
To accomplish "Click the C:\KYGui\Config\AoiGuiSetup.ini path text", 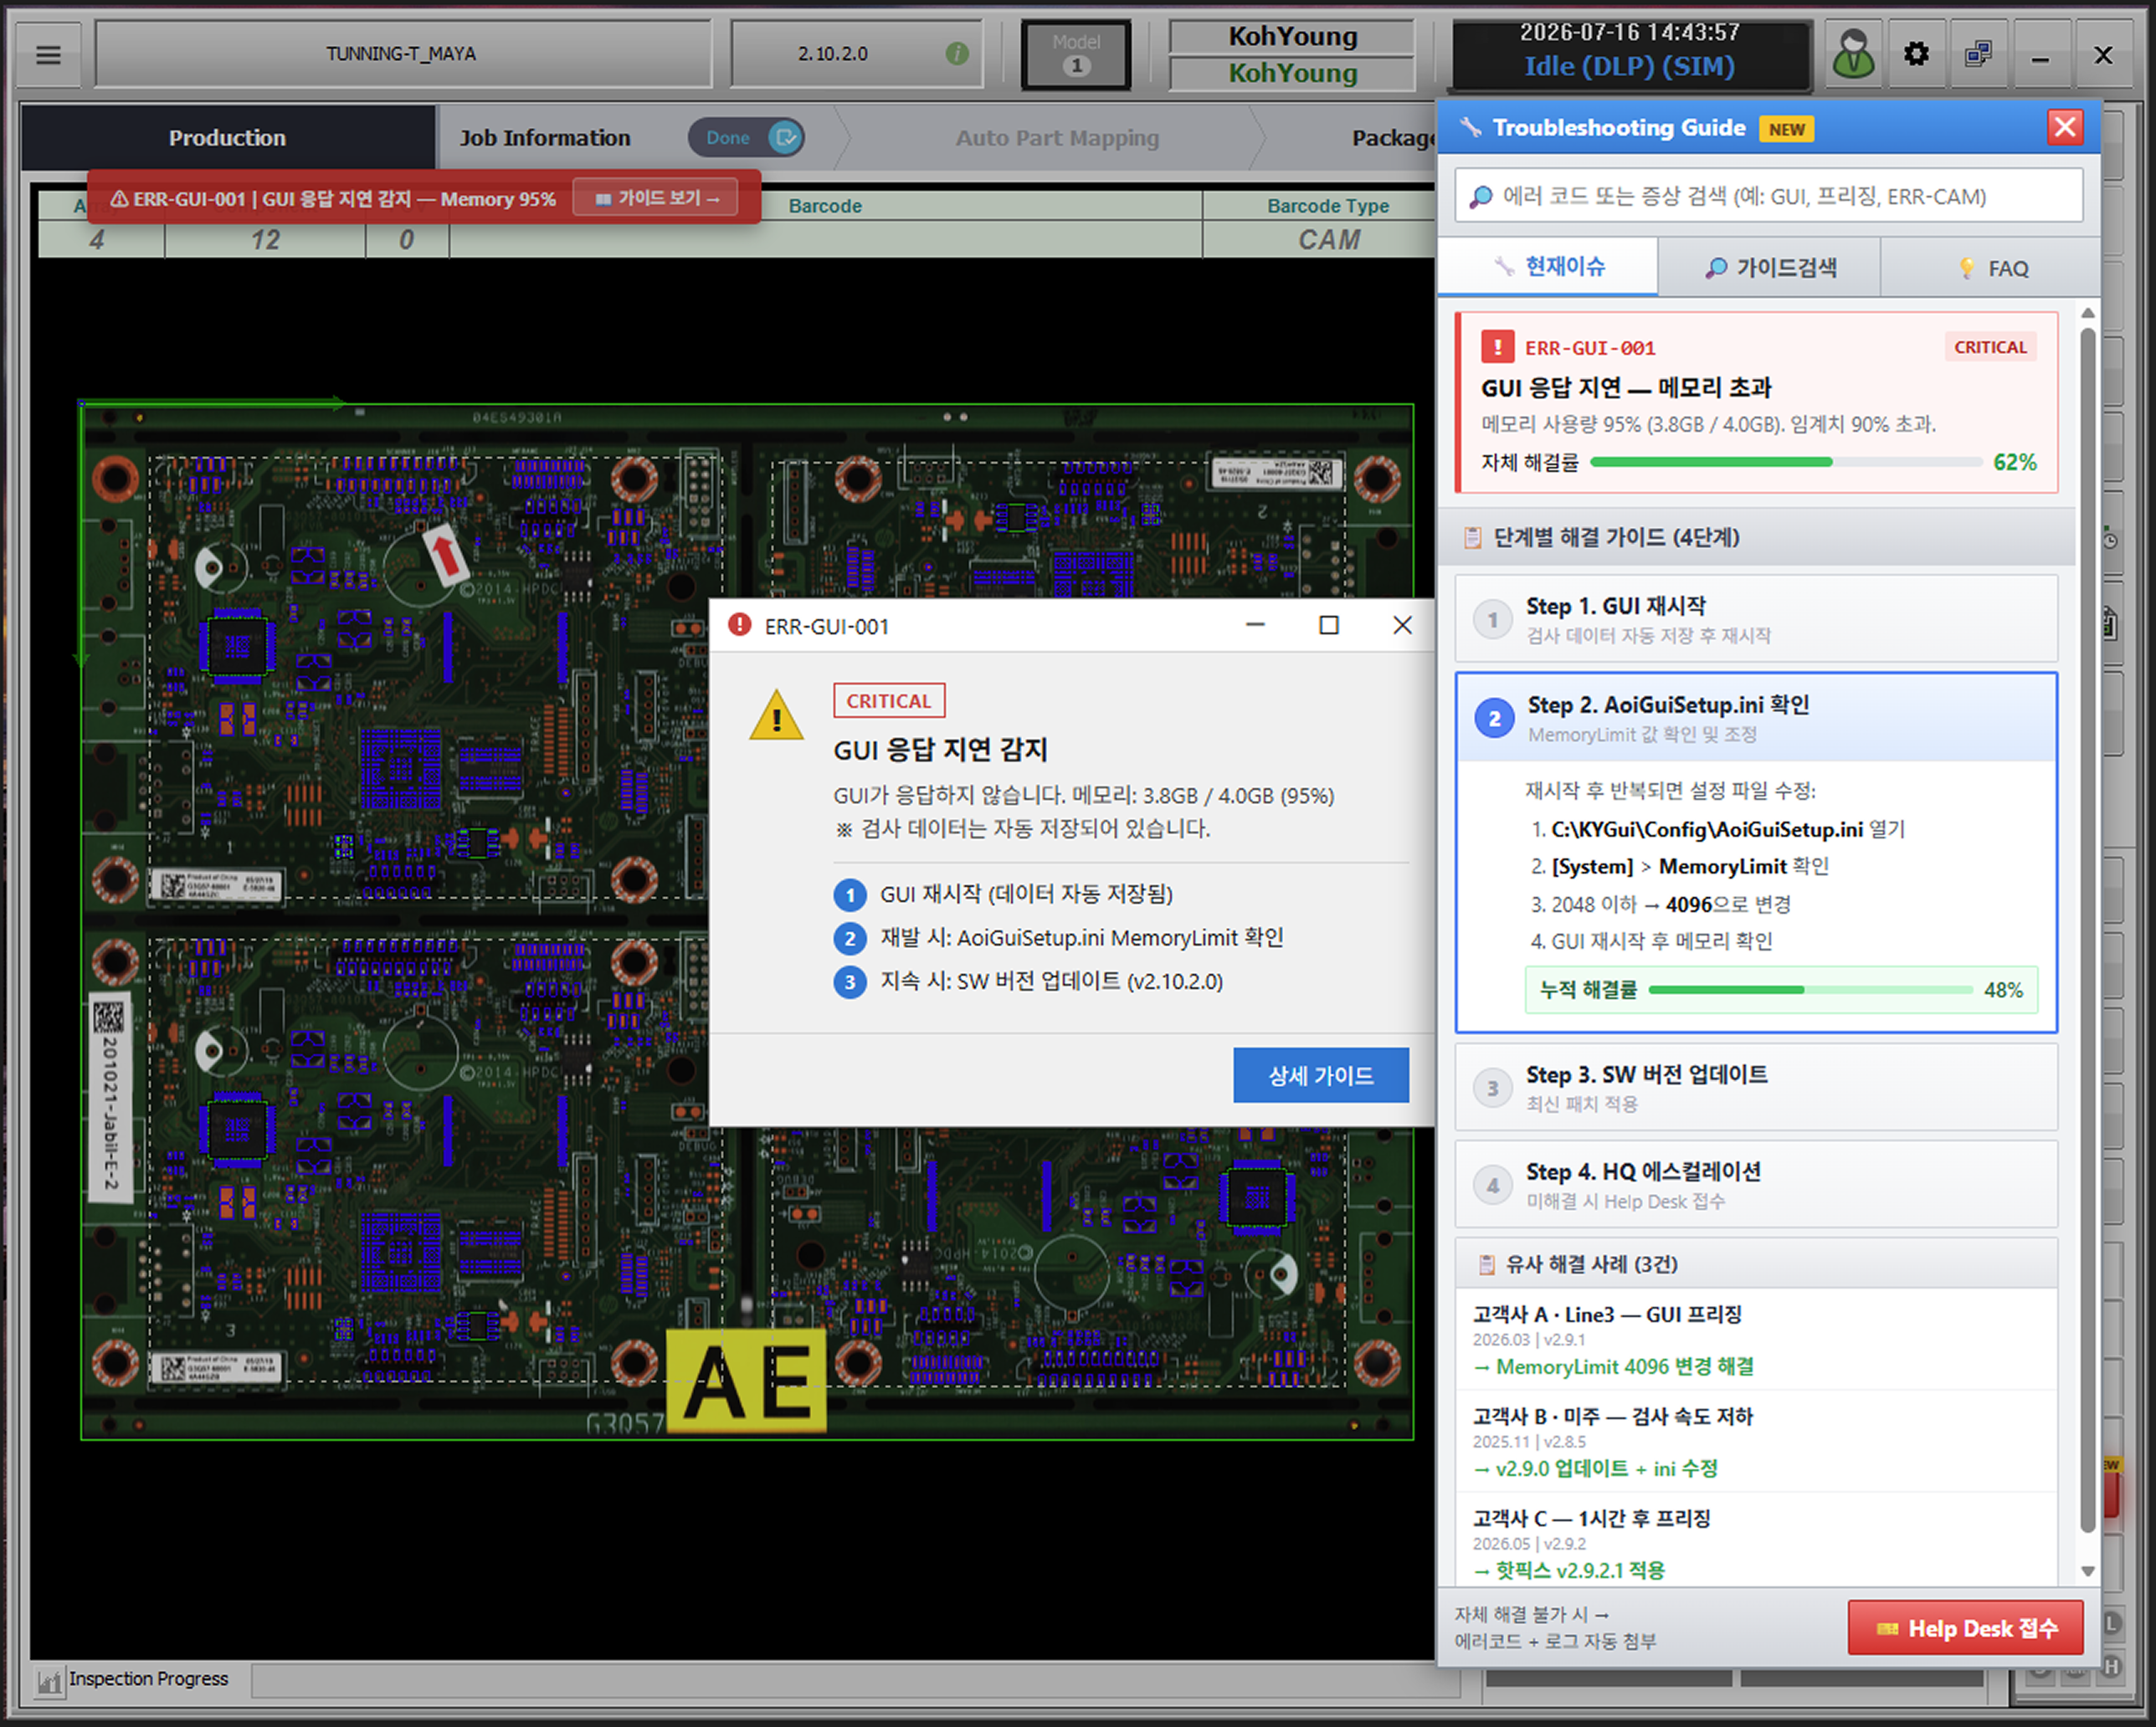I will coord(1707,829).
